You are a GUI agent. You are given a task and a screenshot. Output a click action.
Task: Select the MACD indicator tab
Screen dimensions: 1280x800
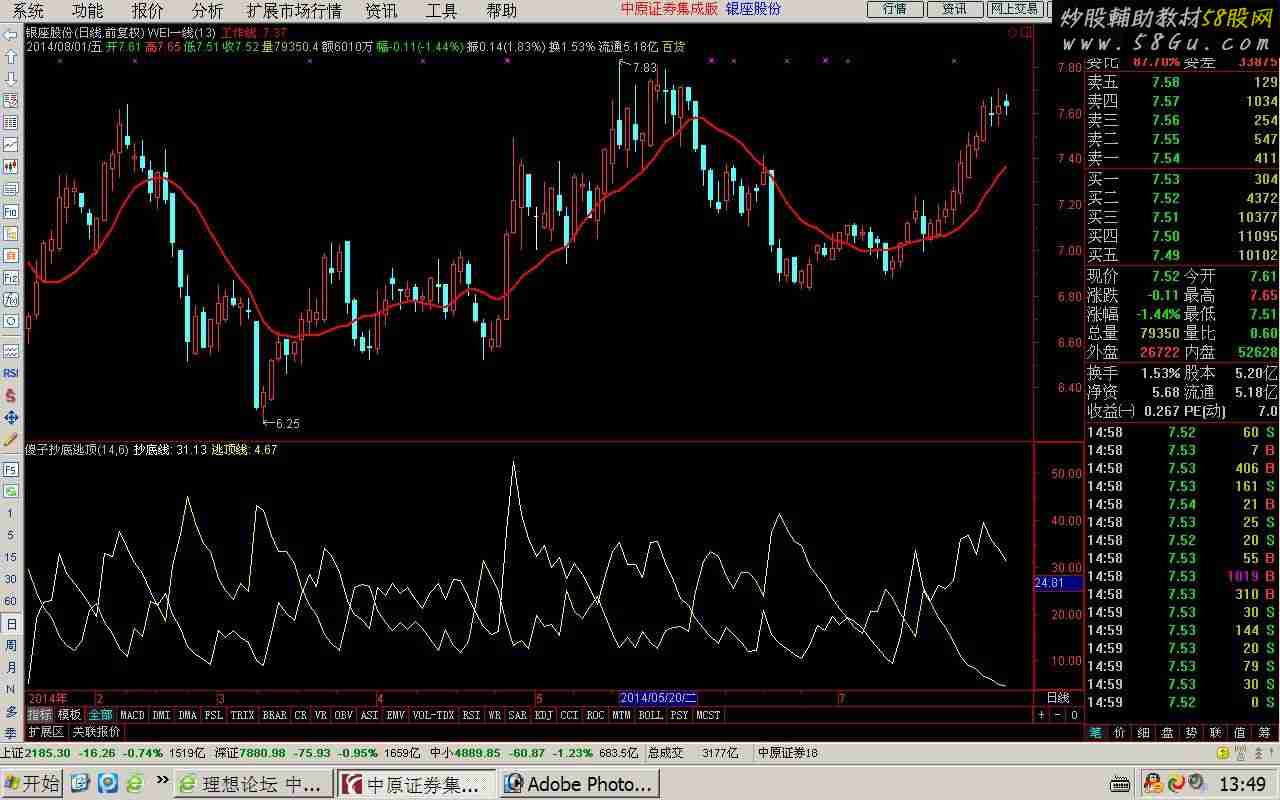point(132,715)
